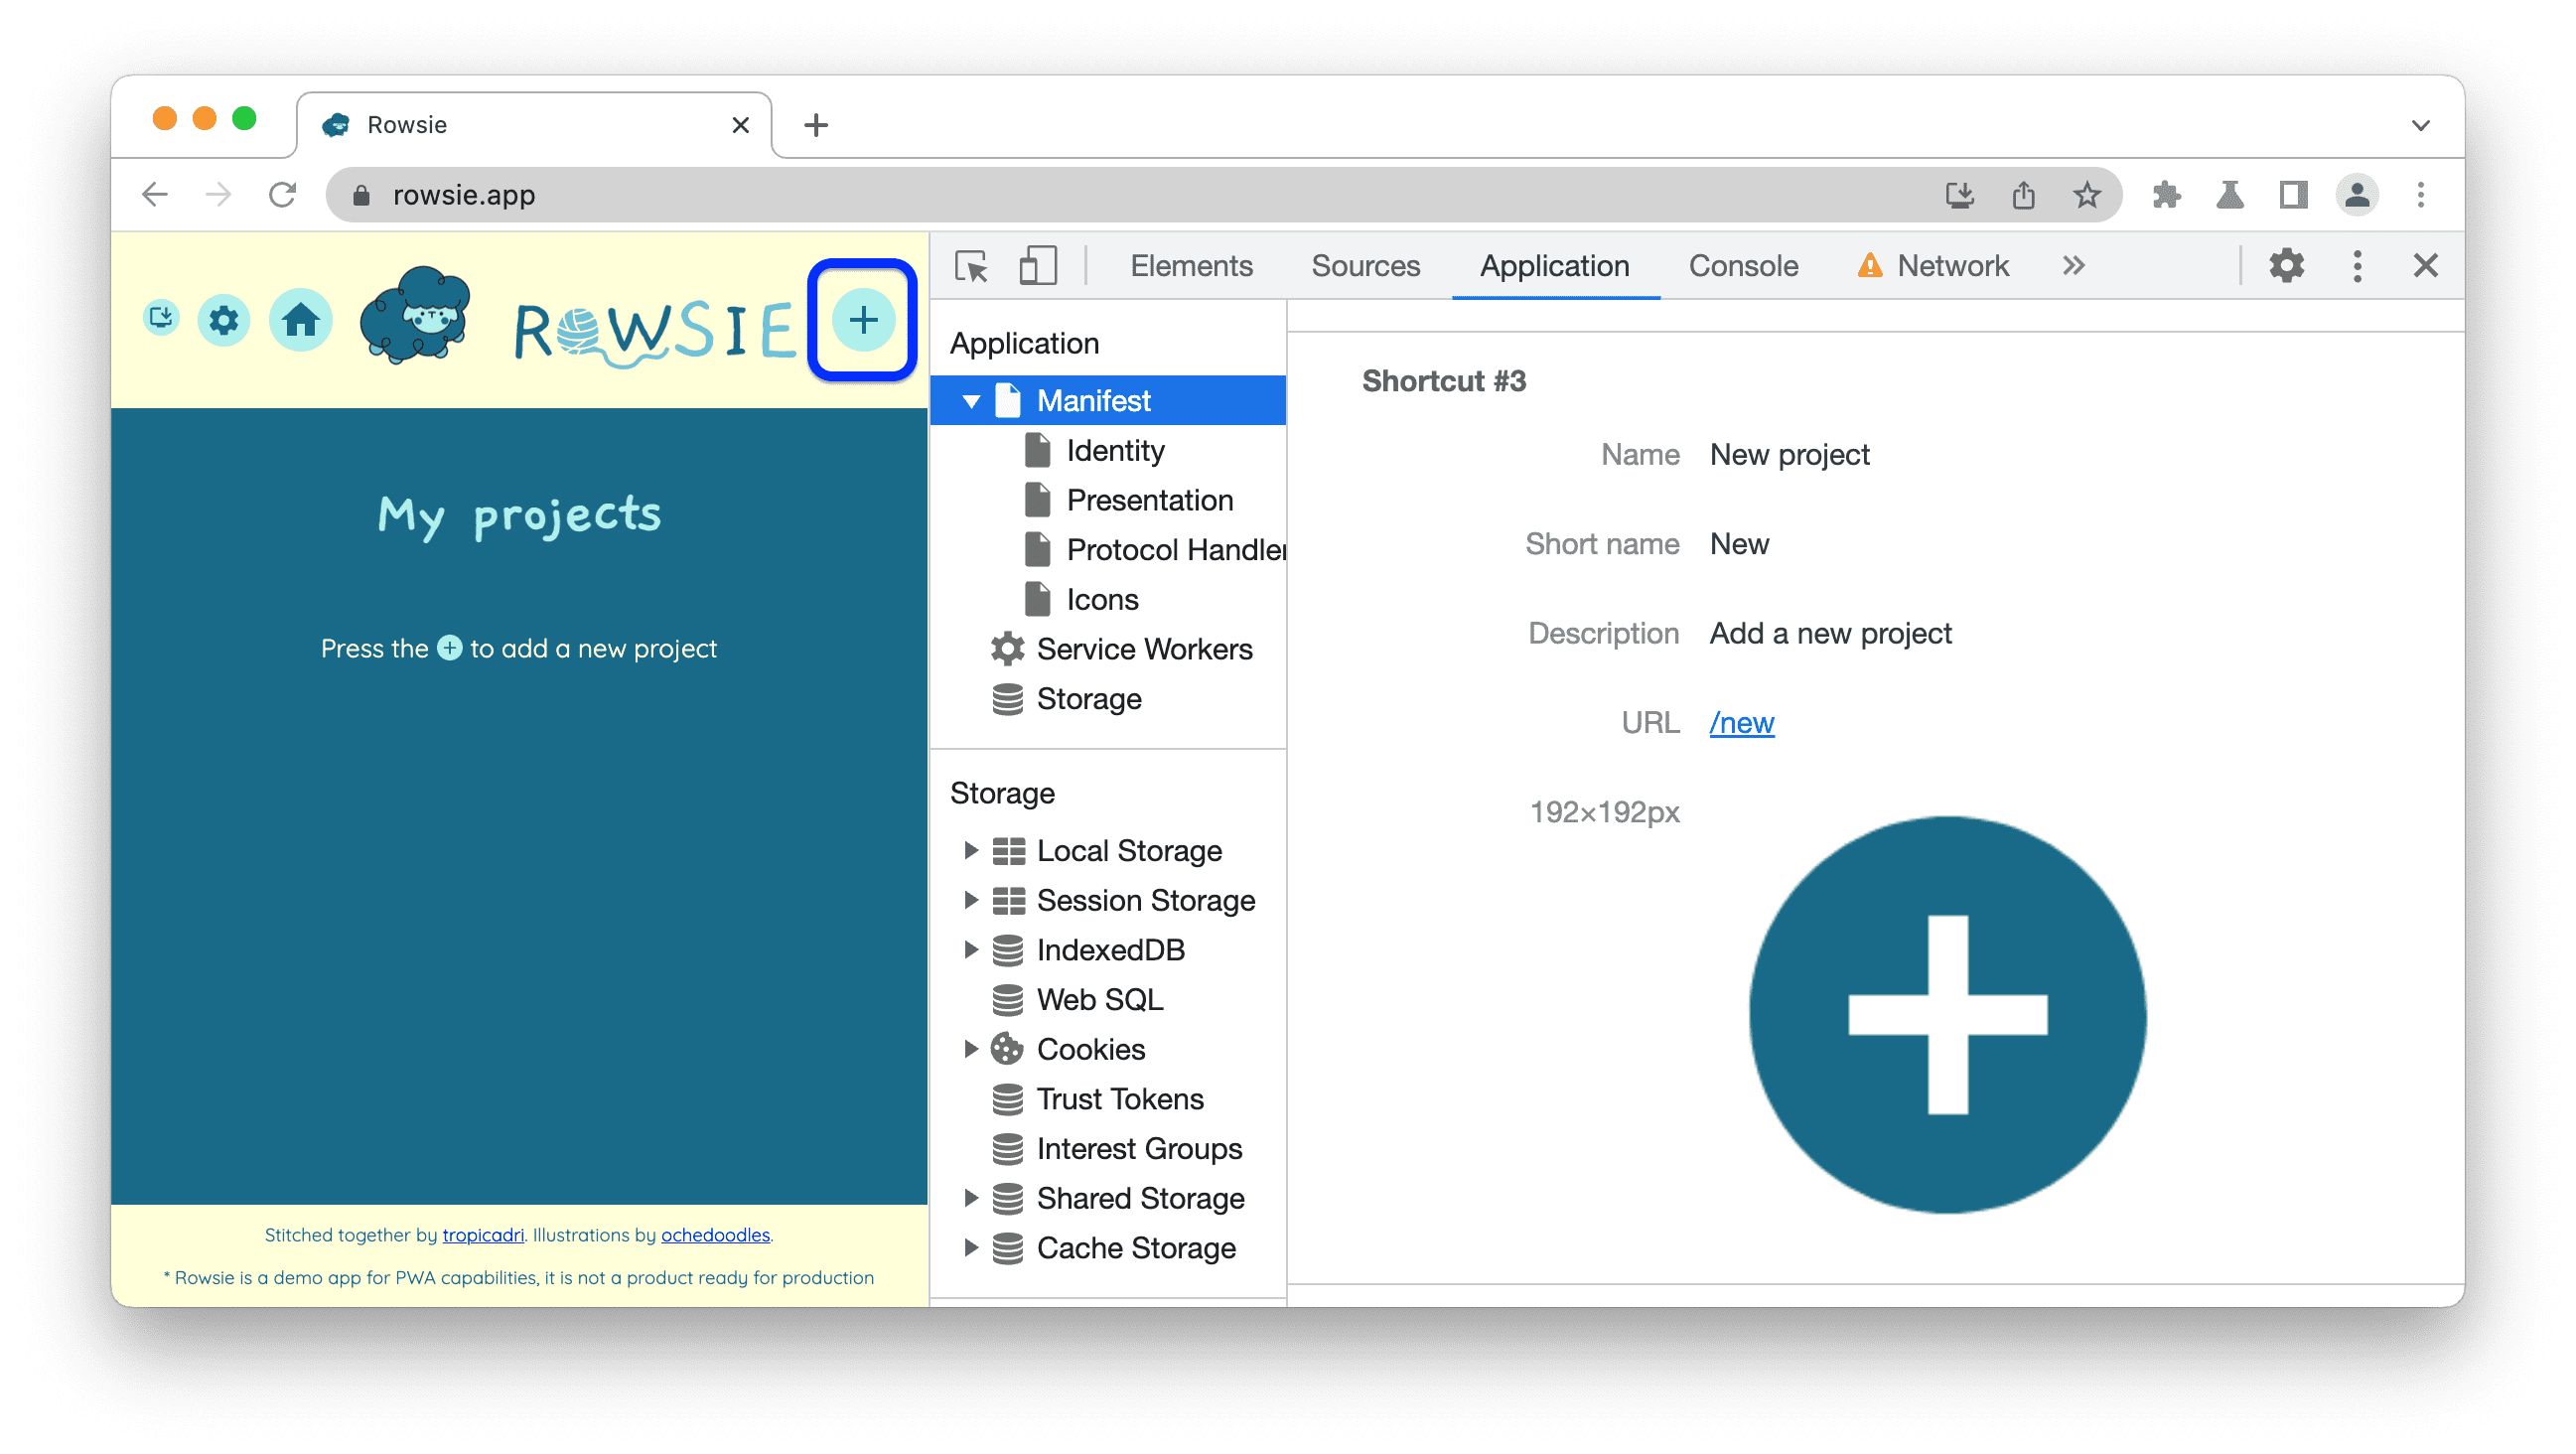The width and height of the screenshot is (2576, 1454).
Task: Click the add new project icon
Action: point(862,319)
